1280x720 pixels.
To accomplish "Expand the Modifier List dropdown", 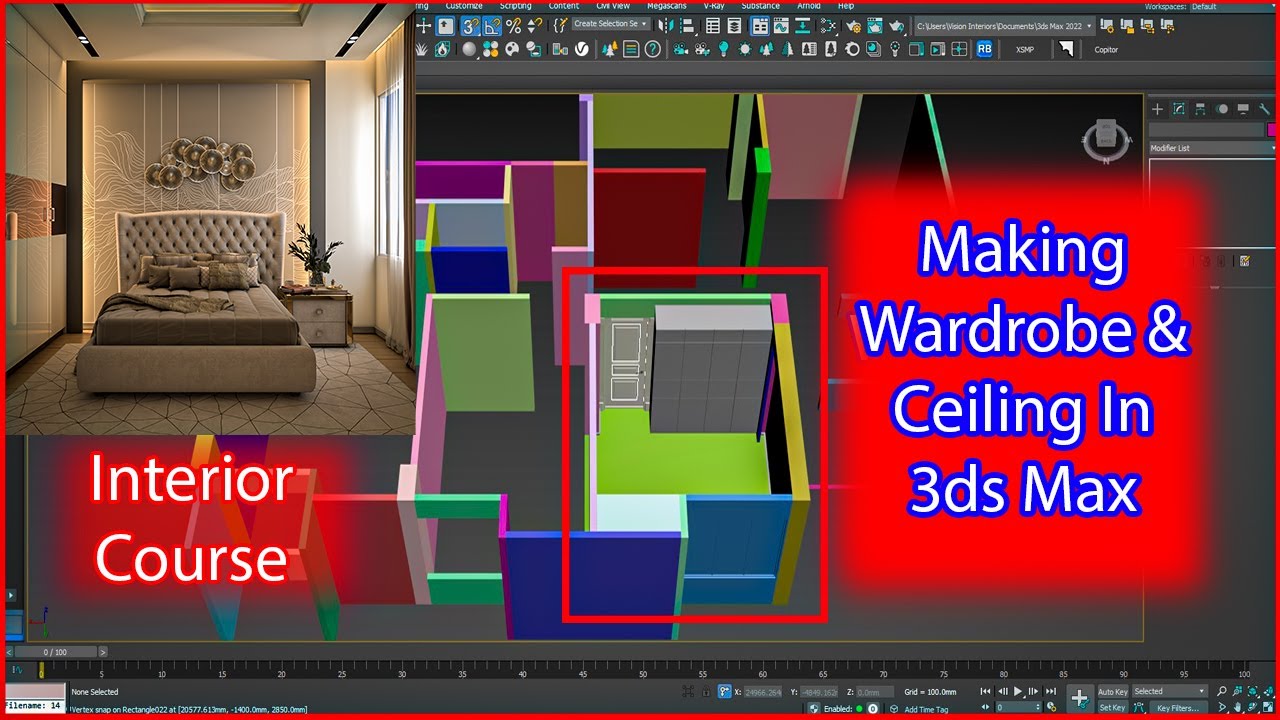I will (x=1213, y=148).
